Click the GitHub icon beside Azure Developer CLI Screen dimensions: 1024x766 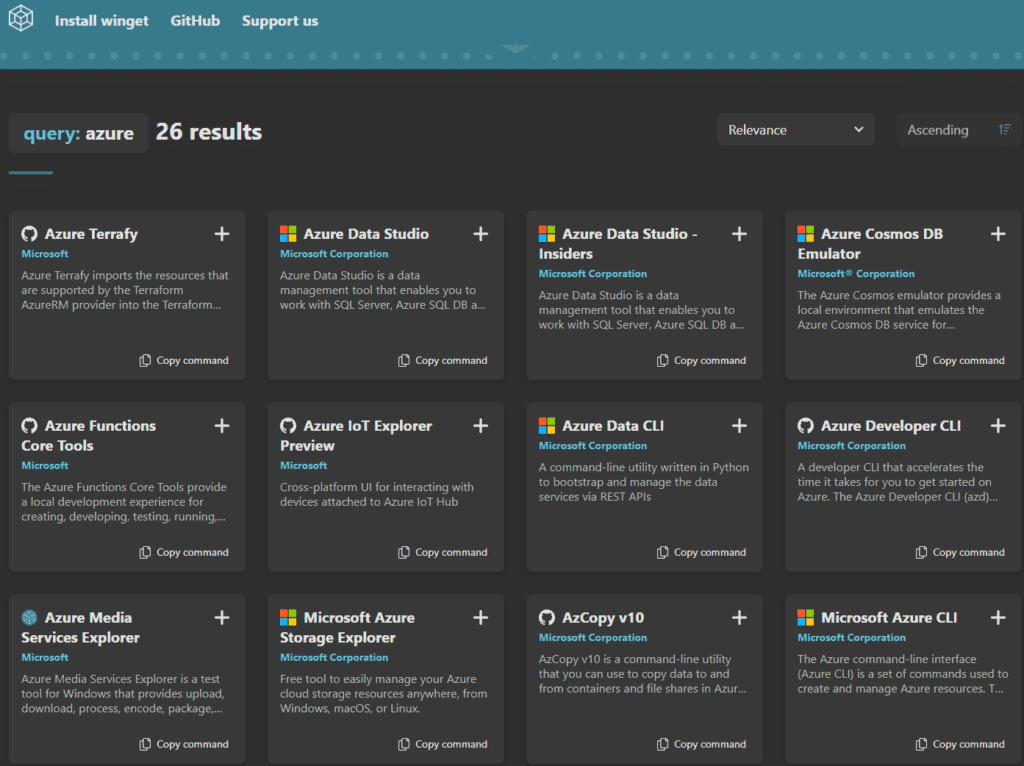pyautogui.click(x=805, y=426)
